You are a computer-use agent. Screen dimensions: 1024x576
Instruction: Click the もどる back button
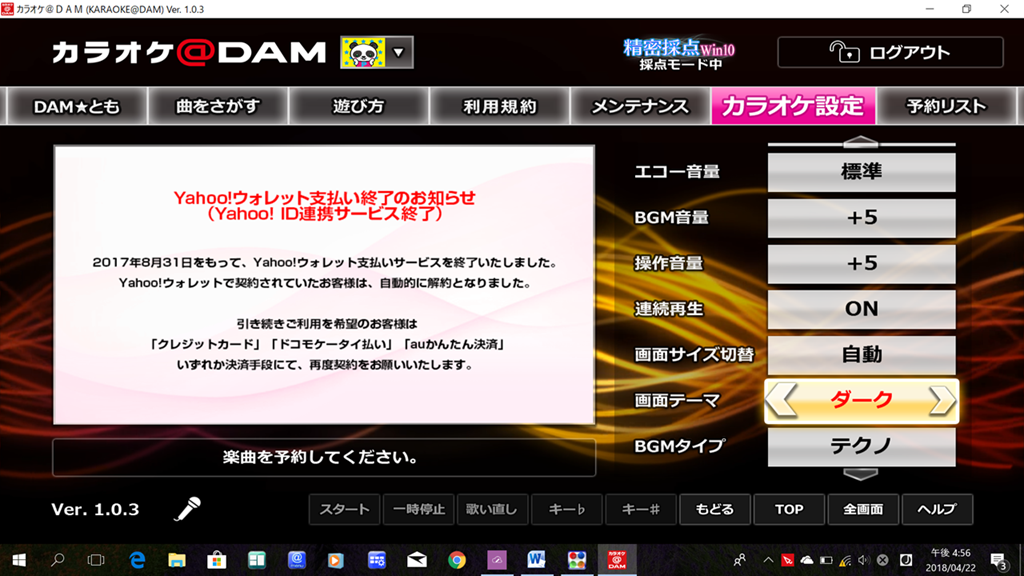[715, 509]
